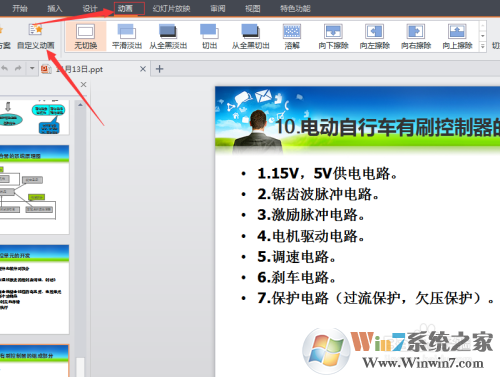Viewport: 500px width, 377px height.
Task: Choose the 切出 transition effect
Action: (x=209, y=36)
